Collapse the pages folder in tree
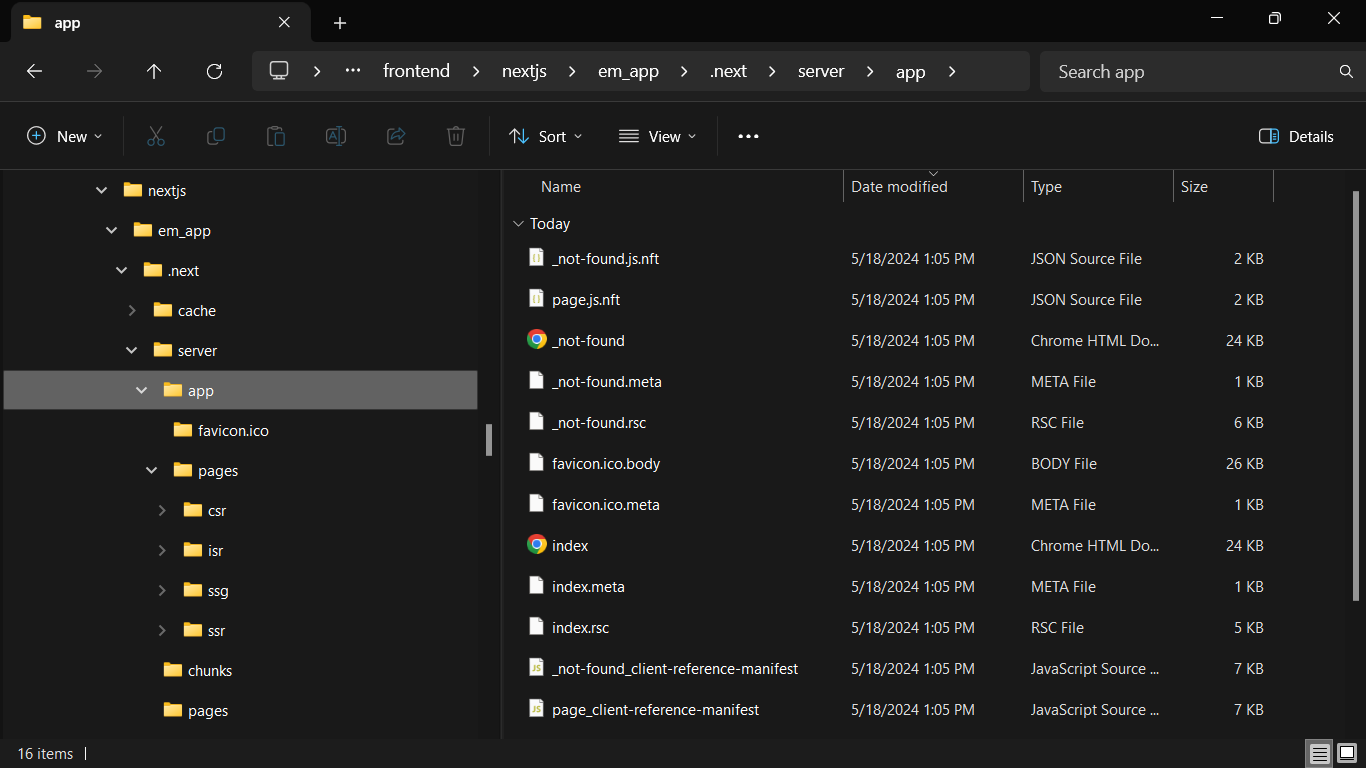 tap(152, 471)
